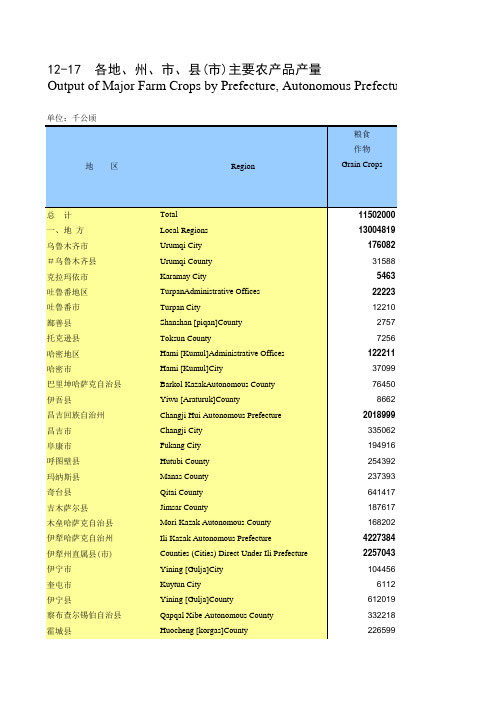Click the 'Toksun County' cell

click(185, 338)
